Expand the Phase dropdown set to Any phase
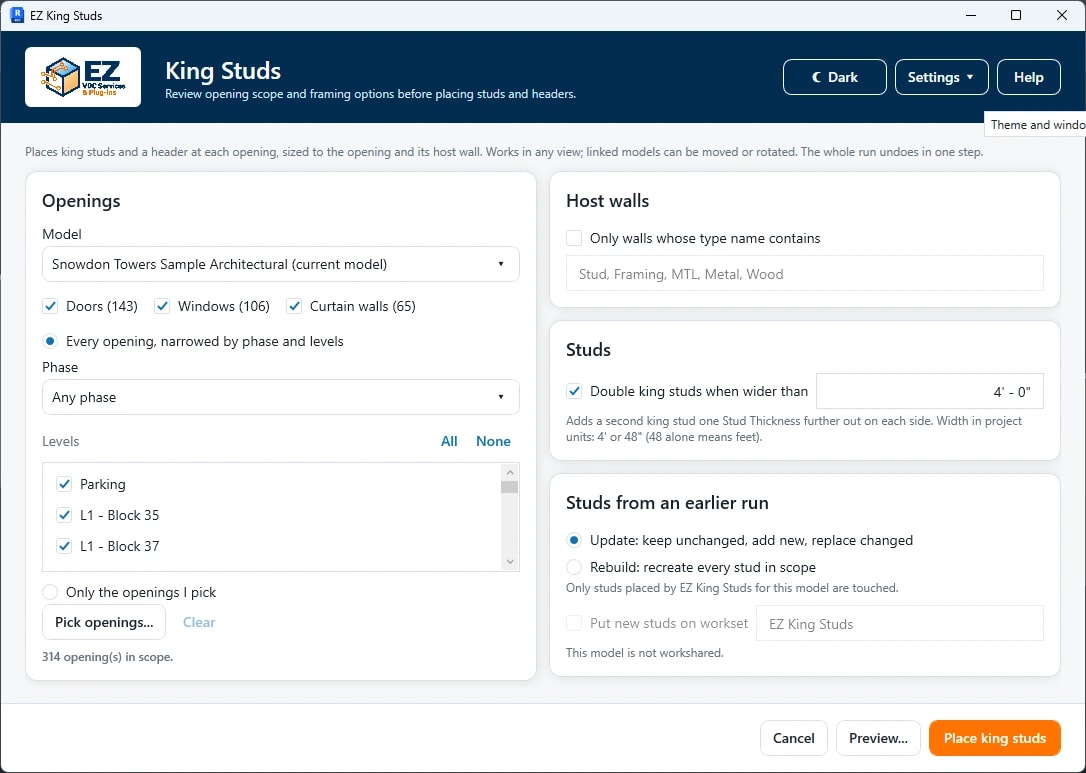The image size is (1086, 773). point(281,397)
